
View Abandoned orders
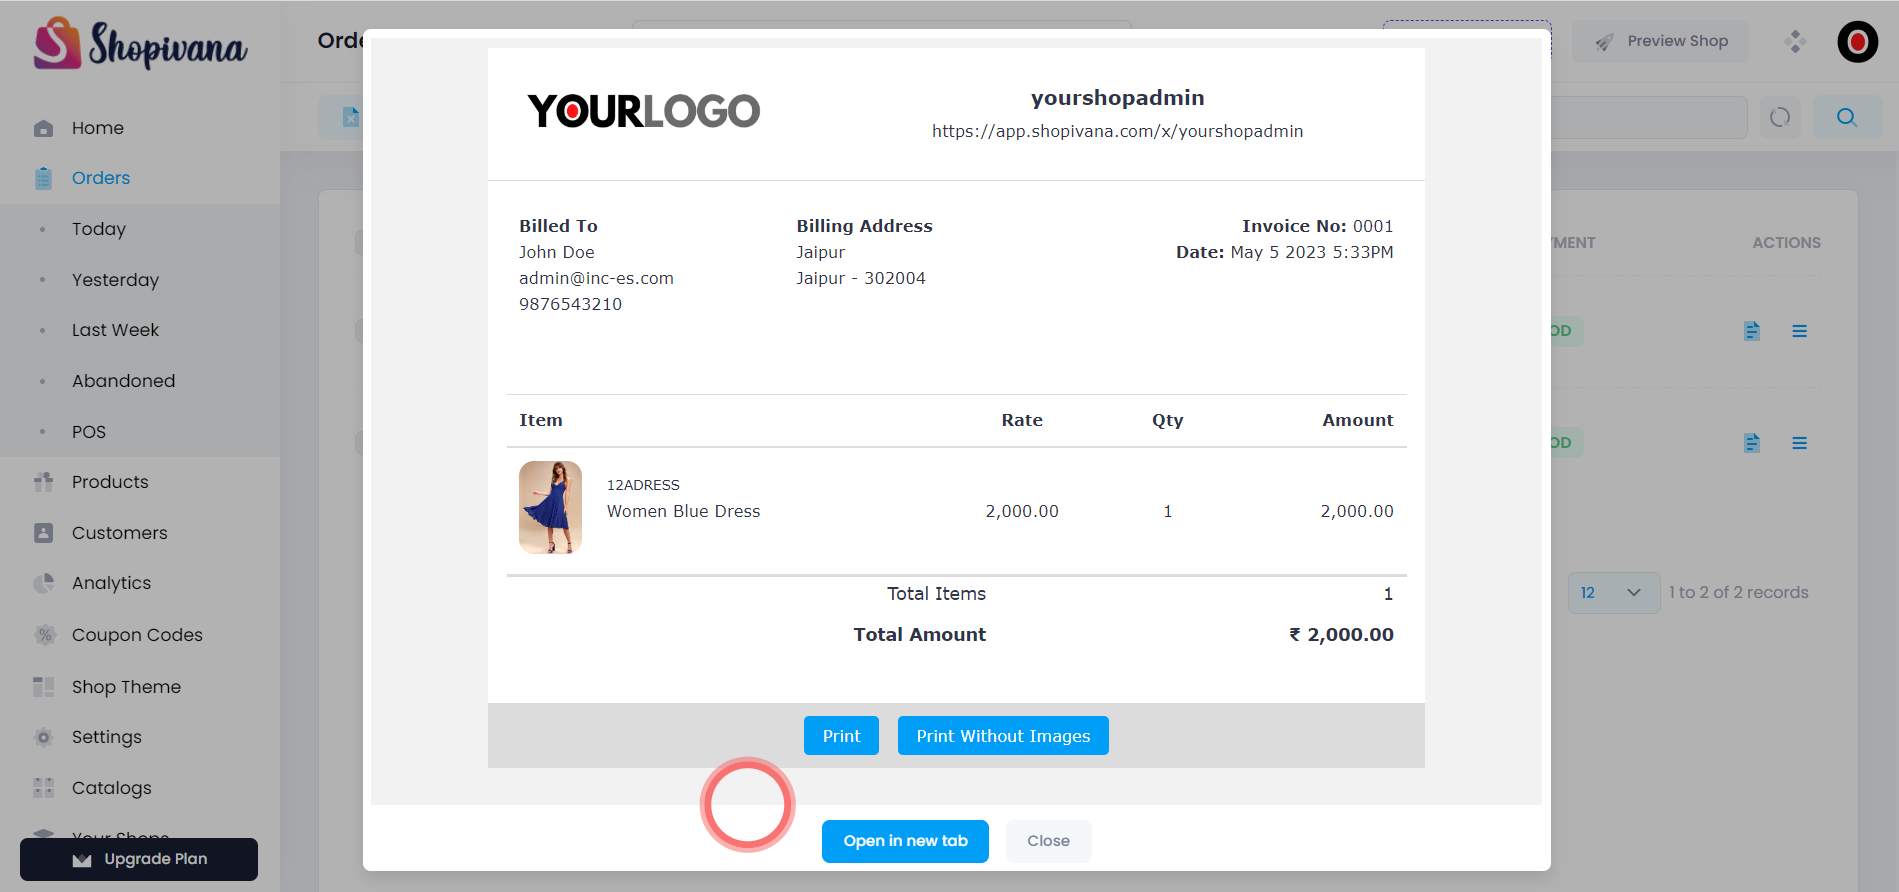(x=123, y=381)
